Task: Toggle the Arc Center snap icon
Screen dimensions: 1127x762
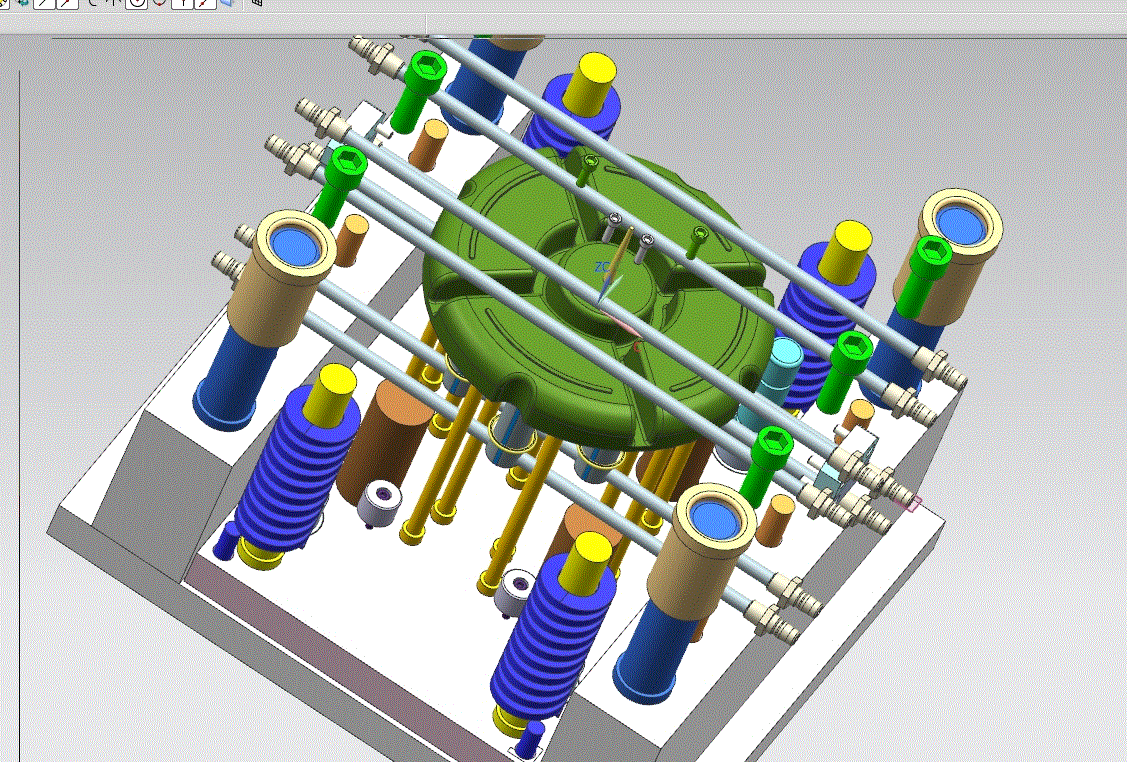Action: pos(136,3)
